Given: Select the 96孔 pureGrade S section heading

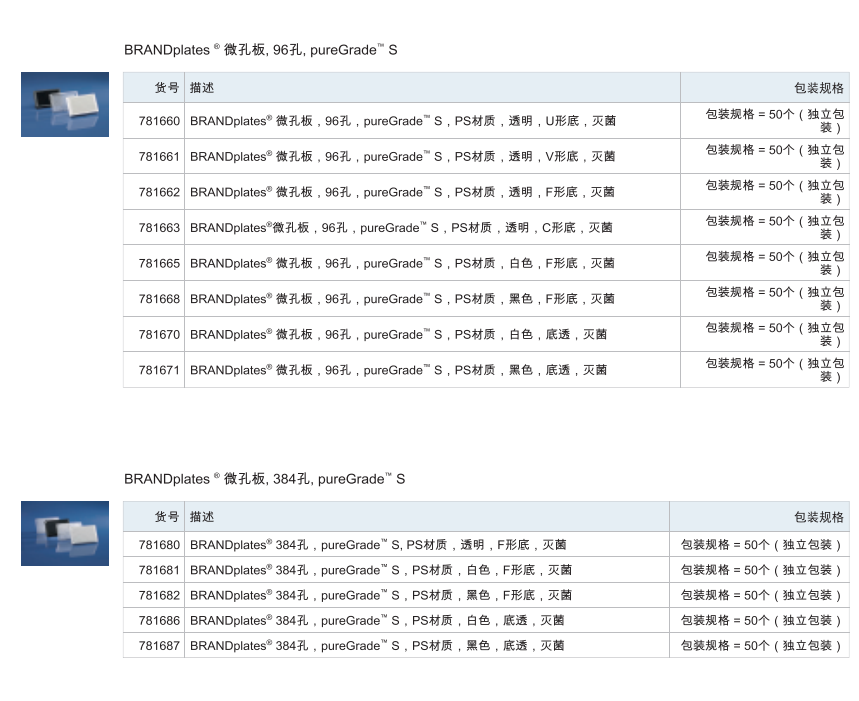Looking at the screenshot, I should [261, 50].
